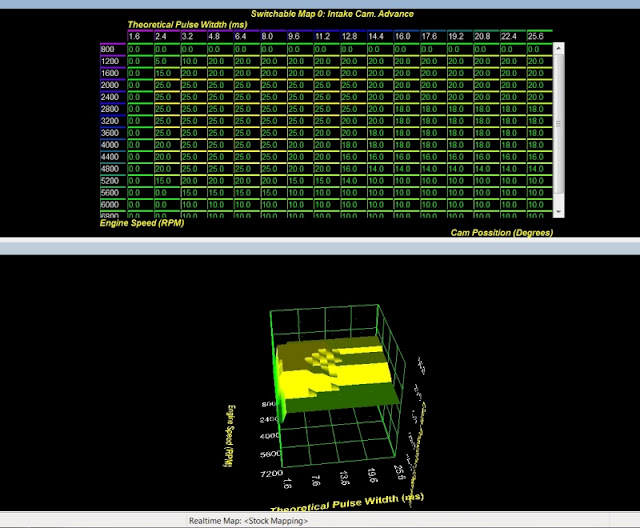The image size is (640, 528).
Task: Select the 1600 RPM row header
Action: pyautogui.click(x=113, y=73)
